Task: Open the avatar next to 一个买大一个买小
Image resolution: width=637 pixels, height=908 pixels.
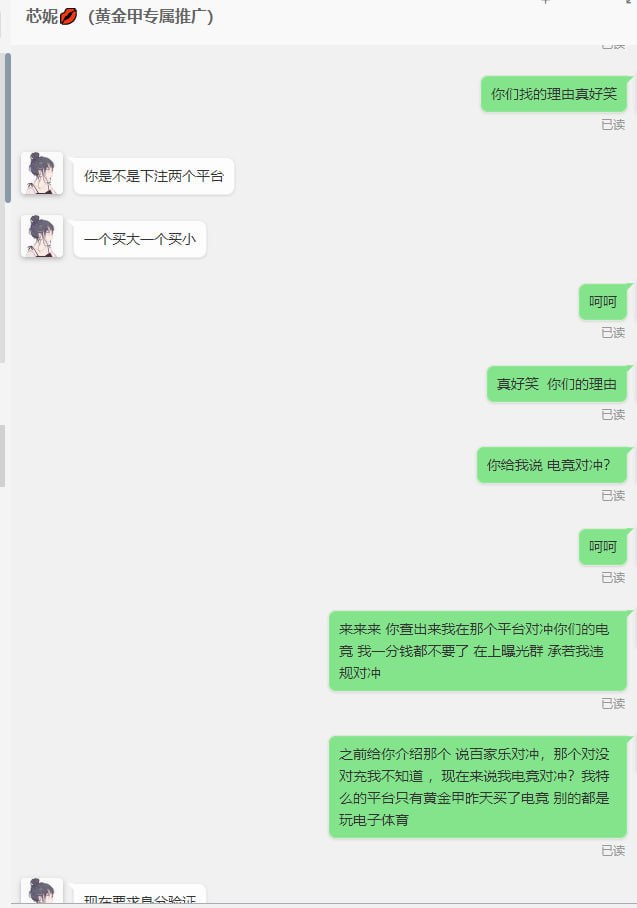Action: (42, 236)
